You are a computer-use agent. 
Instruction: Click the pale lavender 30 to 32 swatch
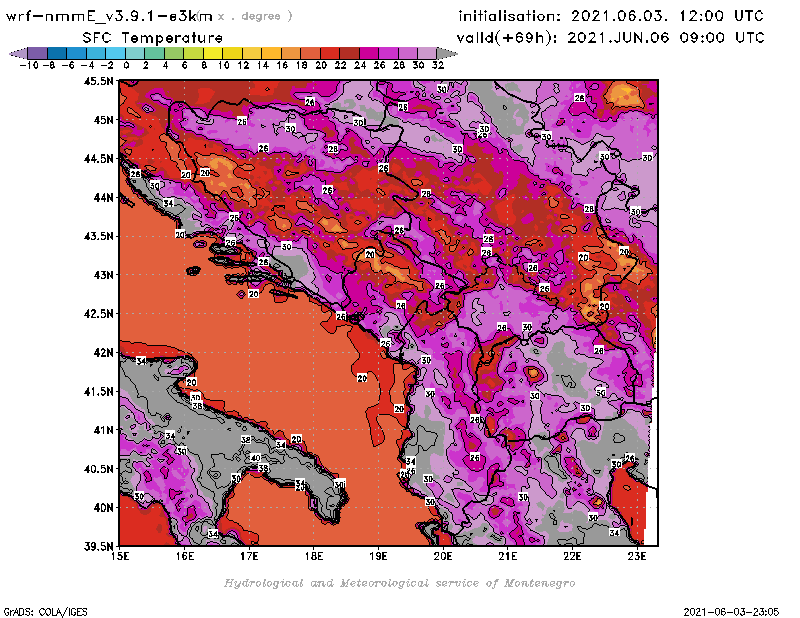click(x=428, y=53)
